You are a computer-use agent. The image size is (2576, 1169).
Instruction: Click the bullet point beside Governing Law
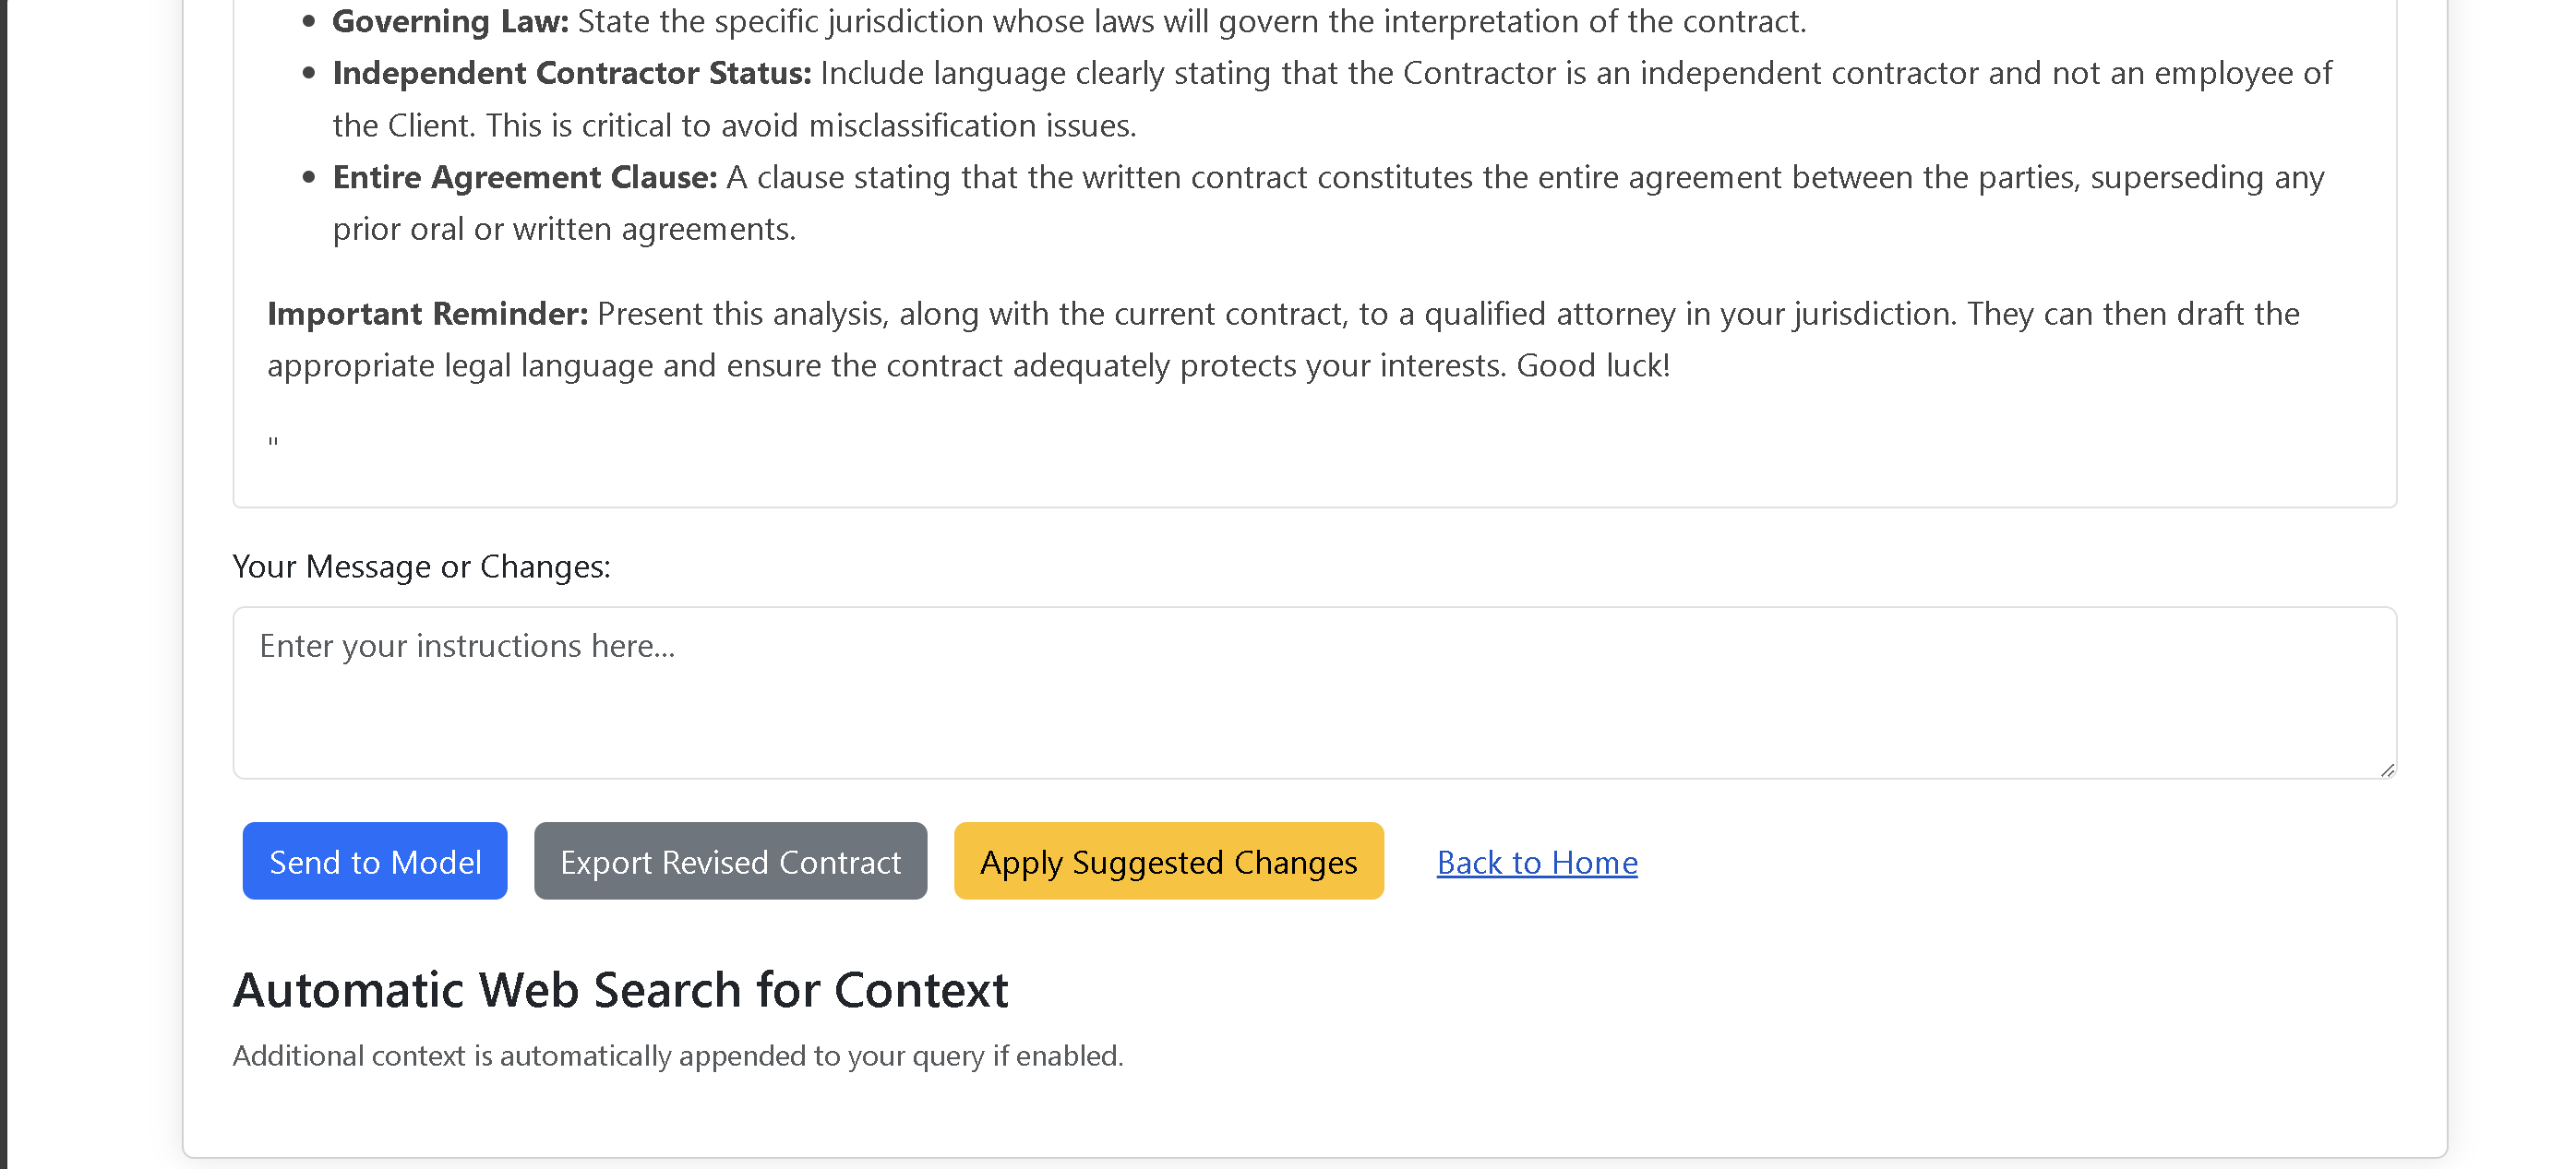pos(309,21)
